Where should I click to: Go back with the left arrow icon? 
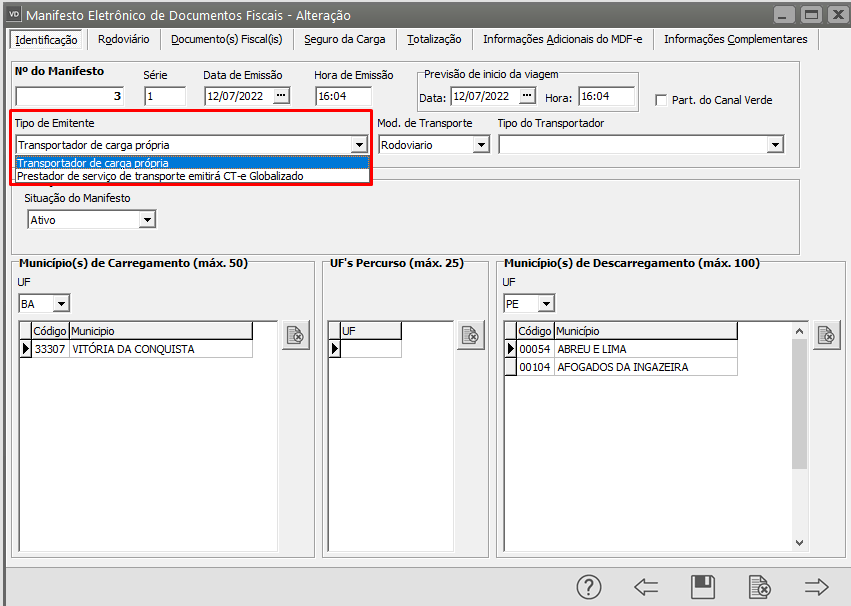point(646,587)
